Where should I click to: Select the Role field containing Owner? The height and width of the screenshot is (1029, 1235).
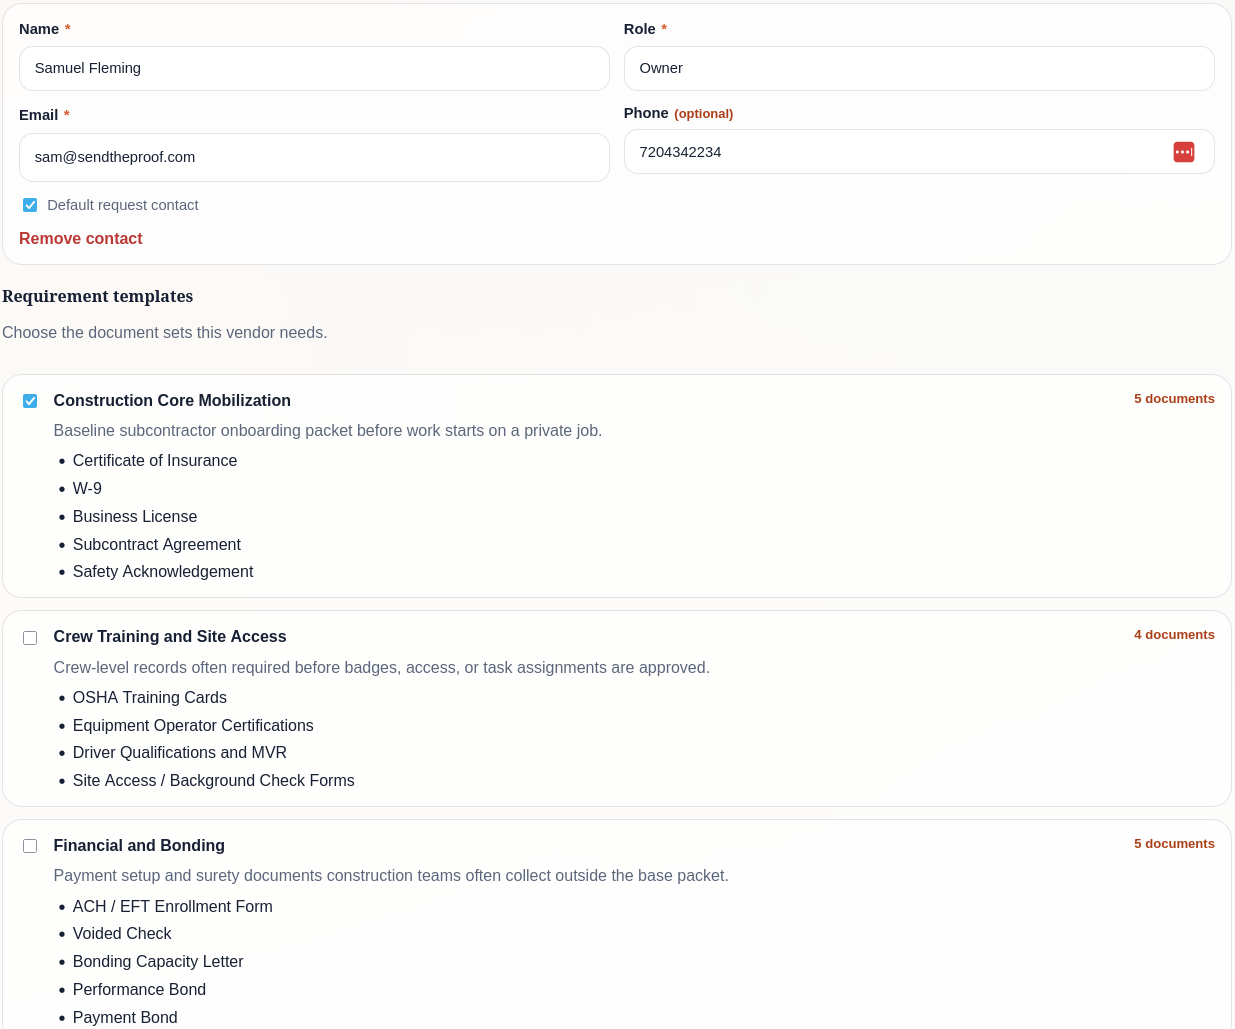pyautogui.click(x=919, y=68)
